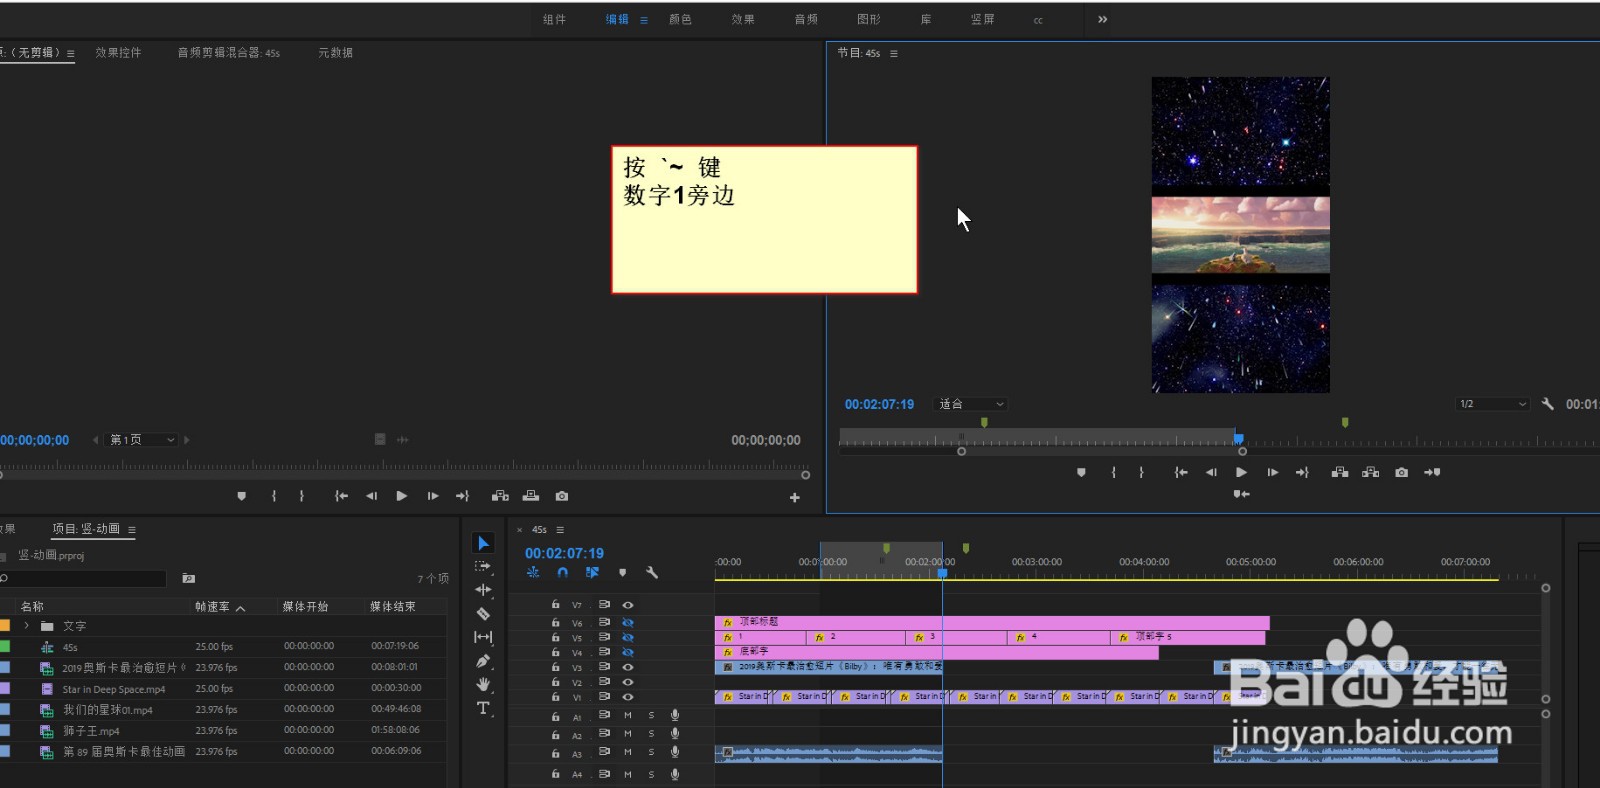Open zoom level dropdown 适合
Viewport: 1600px width, 788px height.
coord(970,404)
